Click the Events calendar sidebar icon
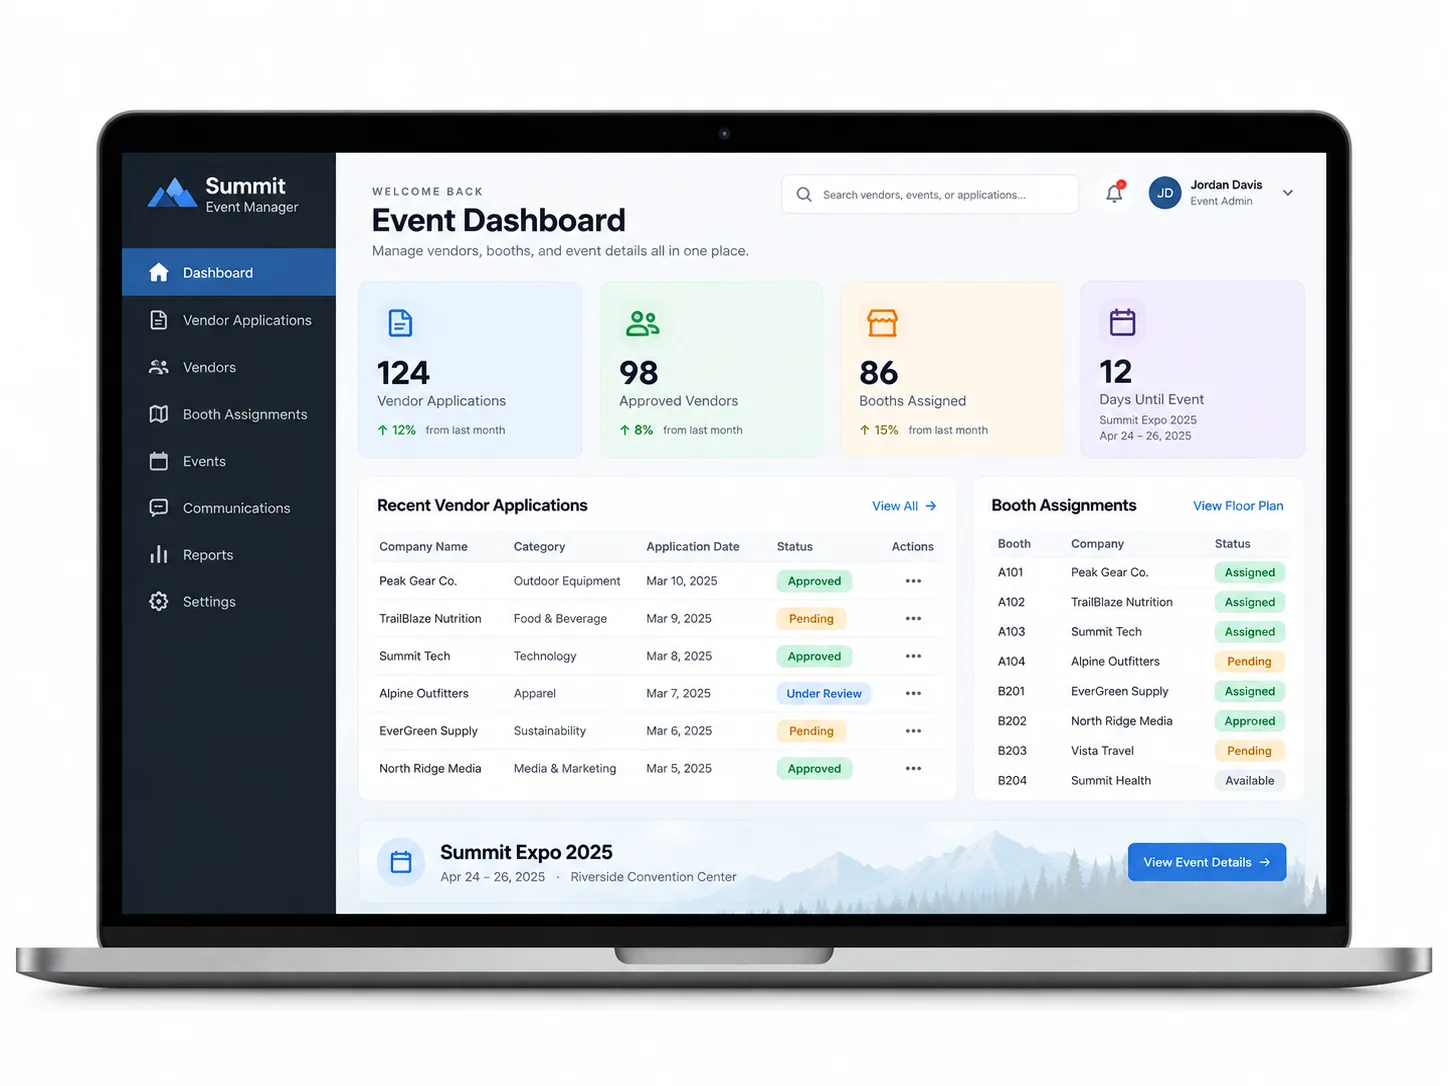The image size is (1448, 1086). pyautogui.click(x=159, y=461)
